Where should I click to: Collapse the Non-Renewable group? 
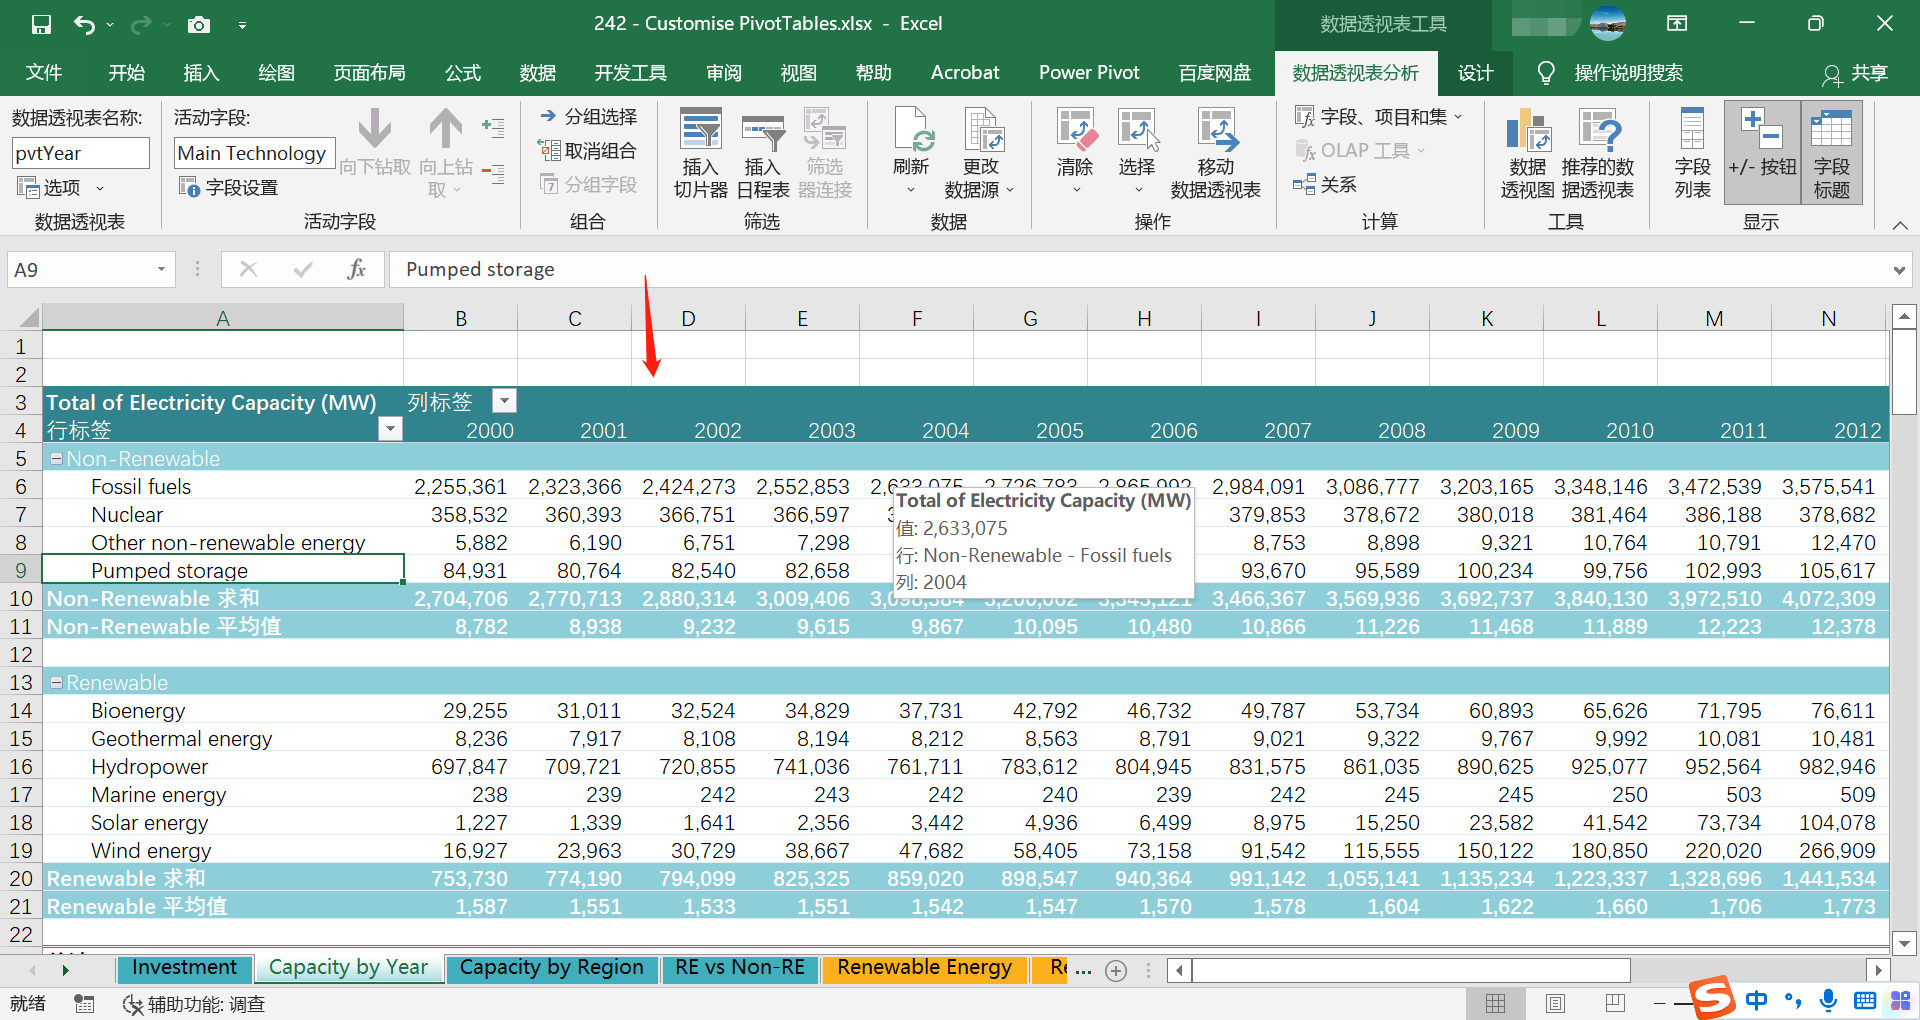click(x=57, y=459)
